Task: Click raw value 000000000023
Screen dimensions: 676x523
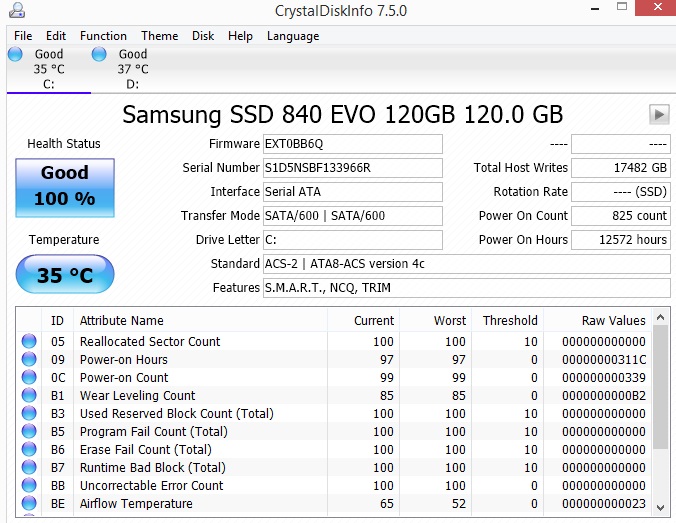Action: 604,504
